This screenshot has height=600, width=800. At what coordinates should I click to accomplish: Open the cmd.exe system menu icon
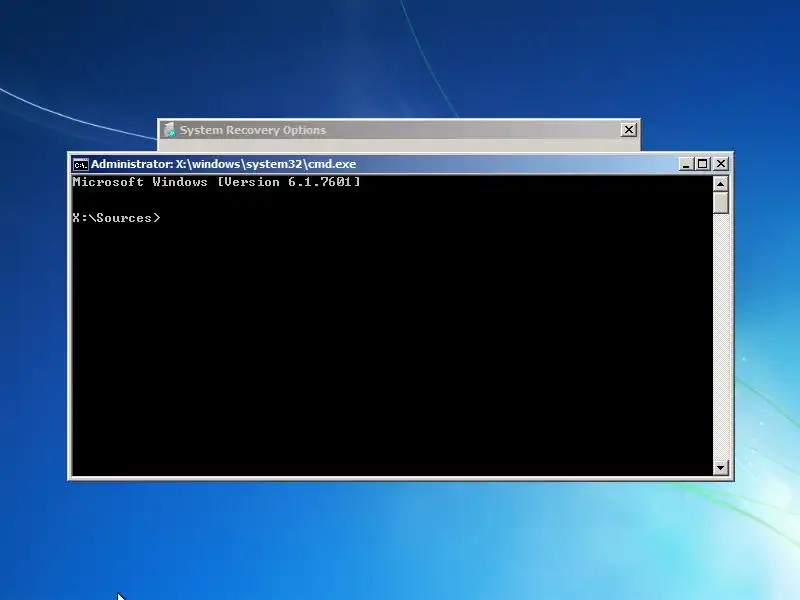80,164
